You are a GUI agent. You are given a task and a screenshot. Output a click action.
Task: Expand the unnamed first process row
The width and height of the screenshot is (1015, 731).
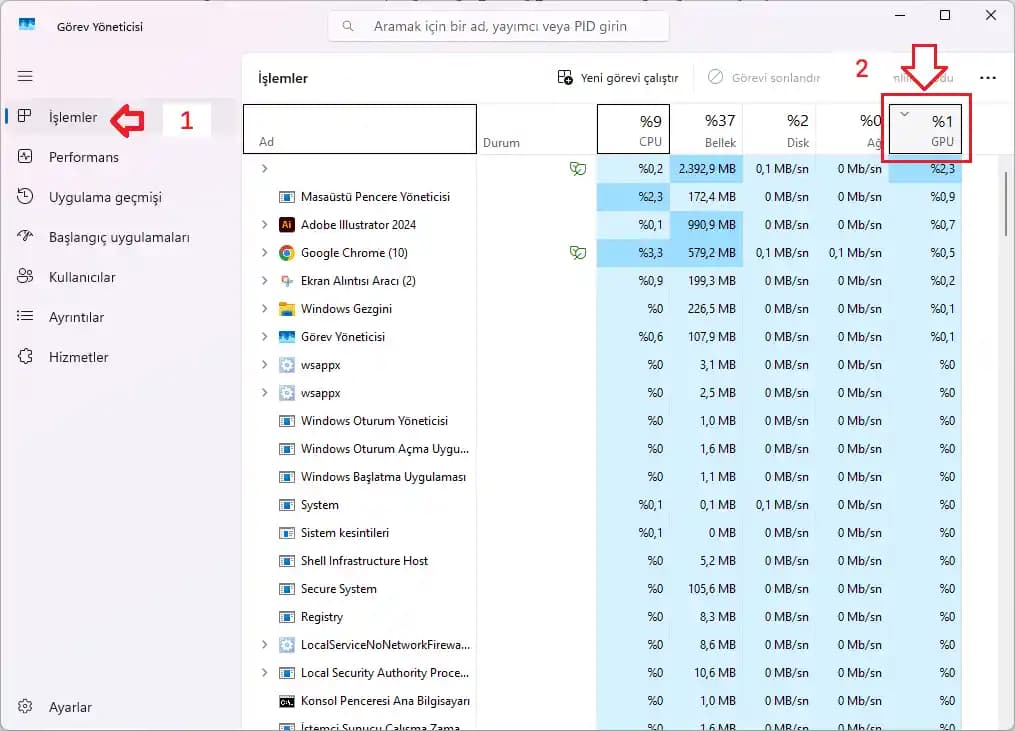point(264,168)
